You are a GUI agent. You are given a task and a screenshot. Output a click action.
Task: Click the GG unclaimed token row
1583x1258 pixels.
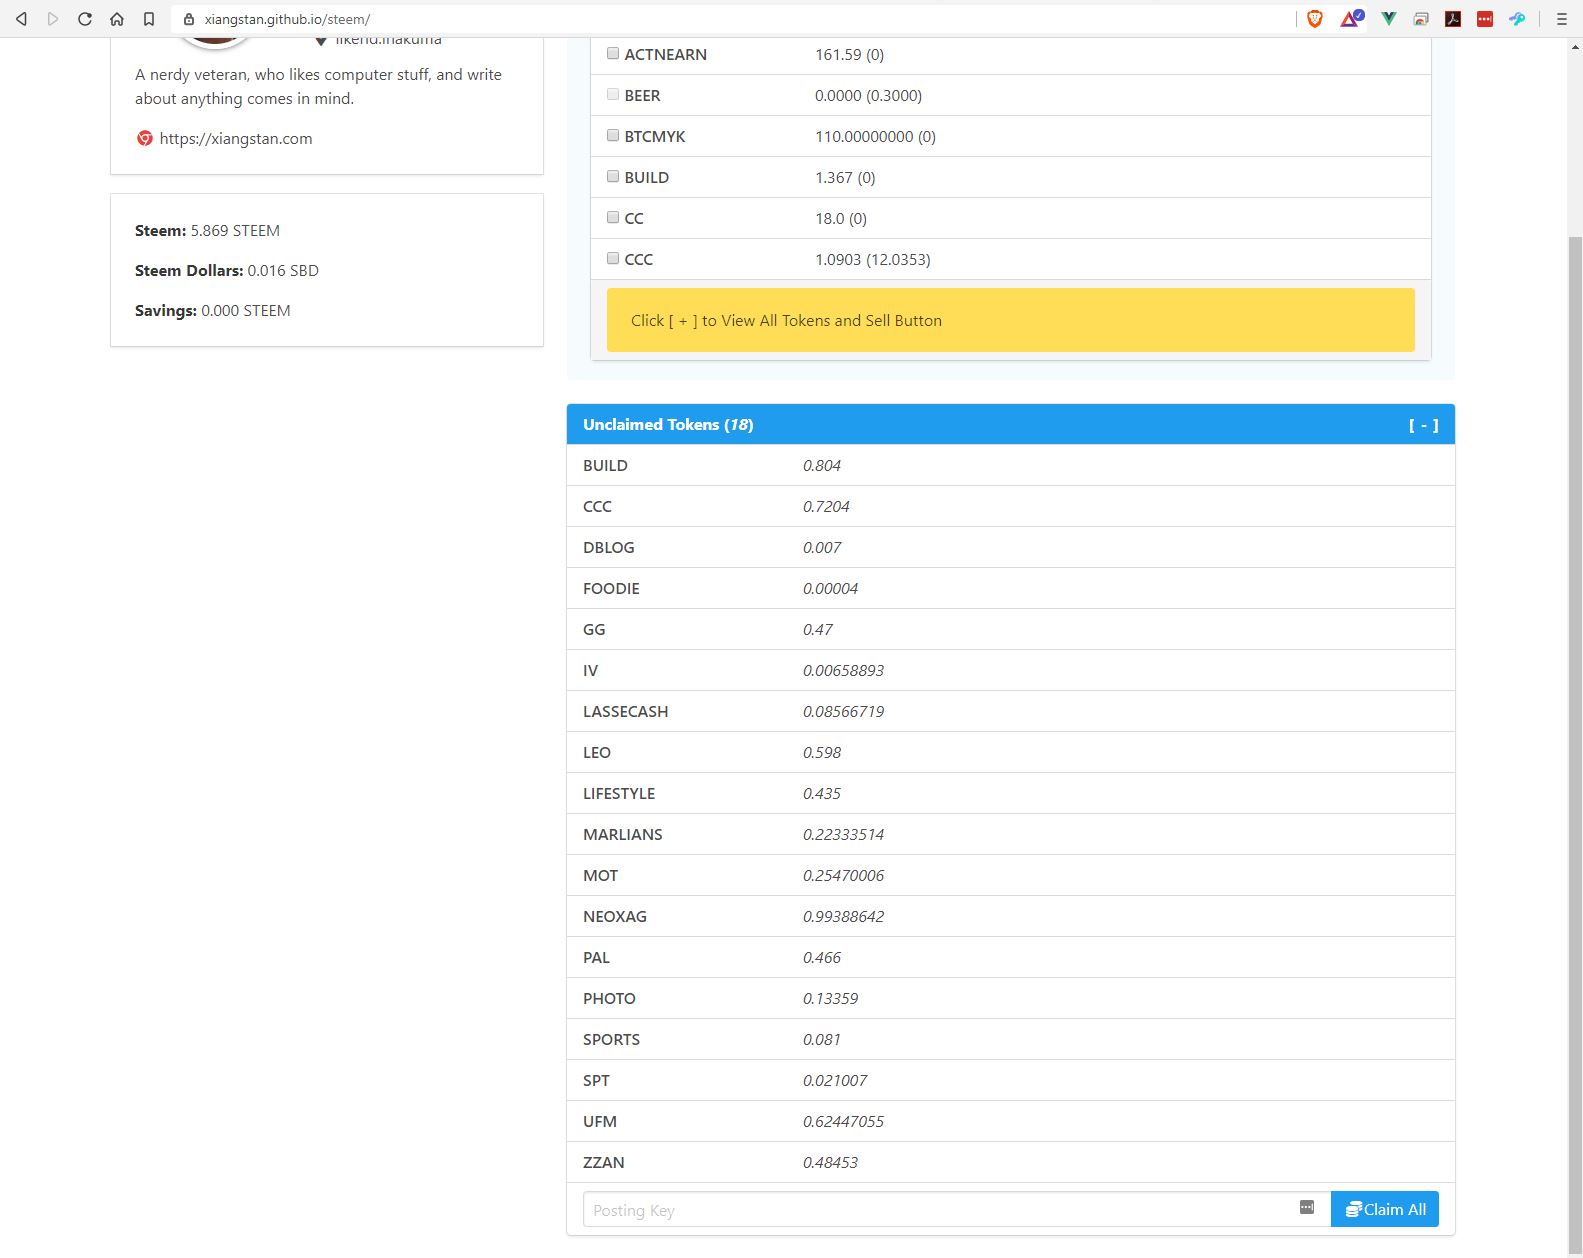tap(1011, 629)
